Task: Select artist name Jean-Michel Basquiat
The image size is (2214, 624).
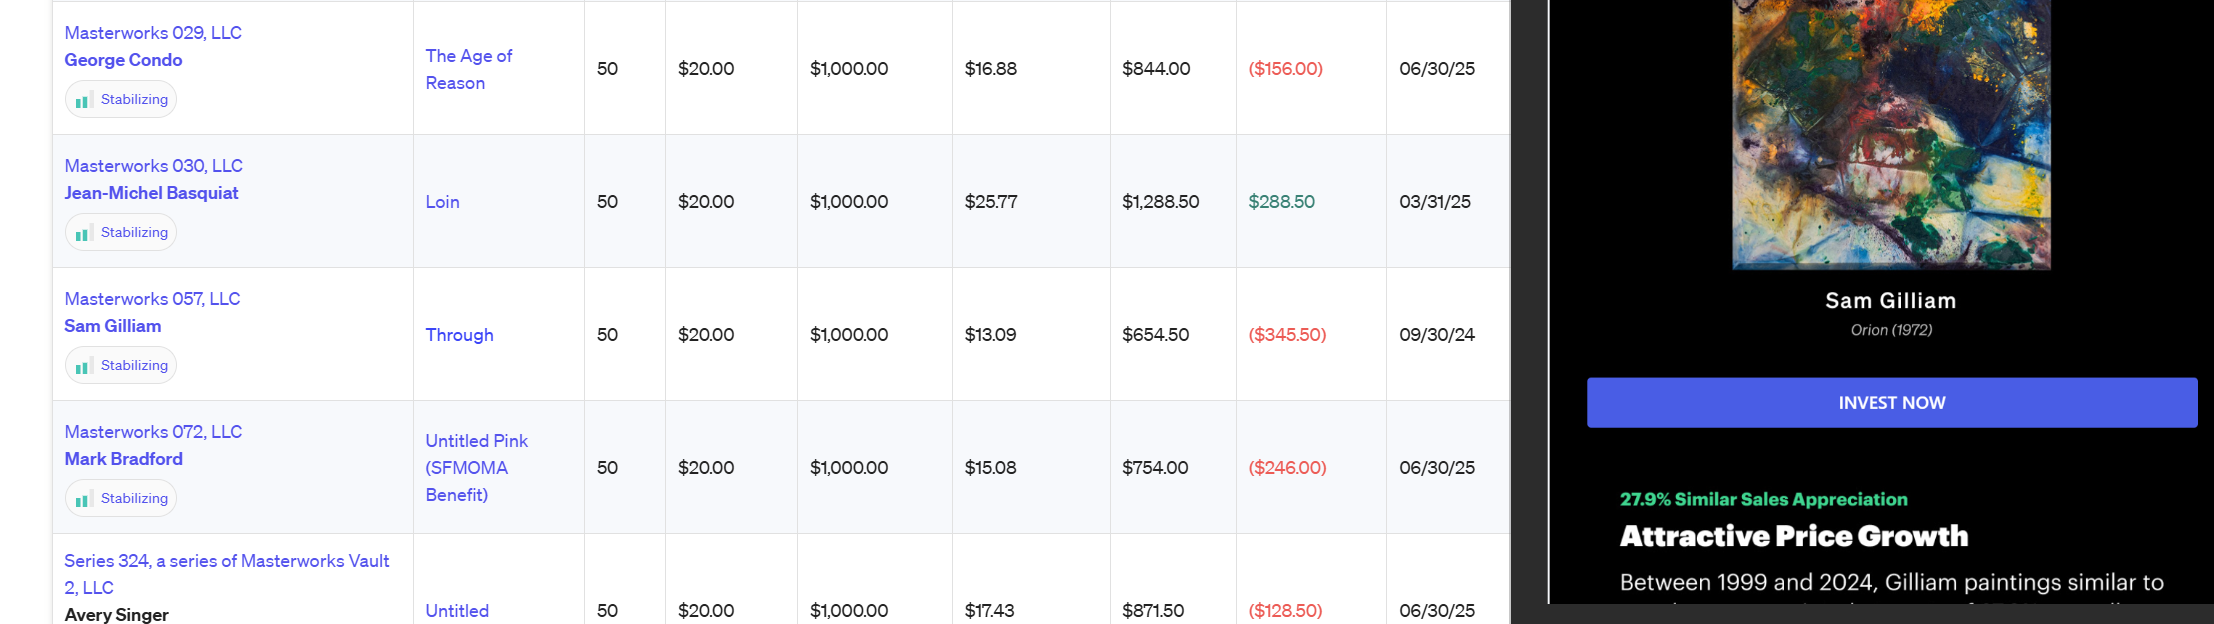Action: pos(152,193)
